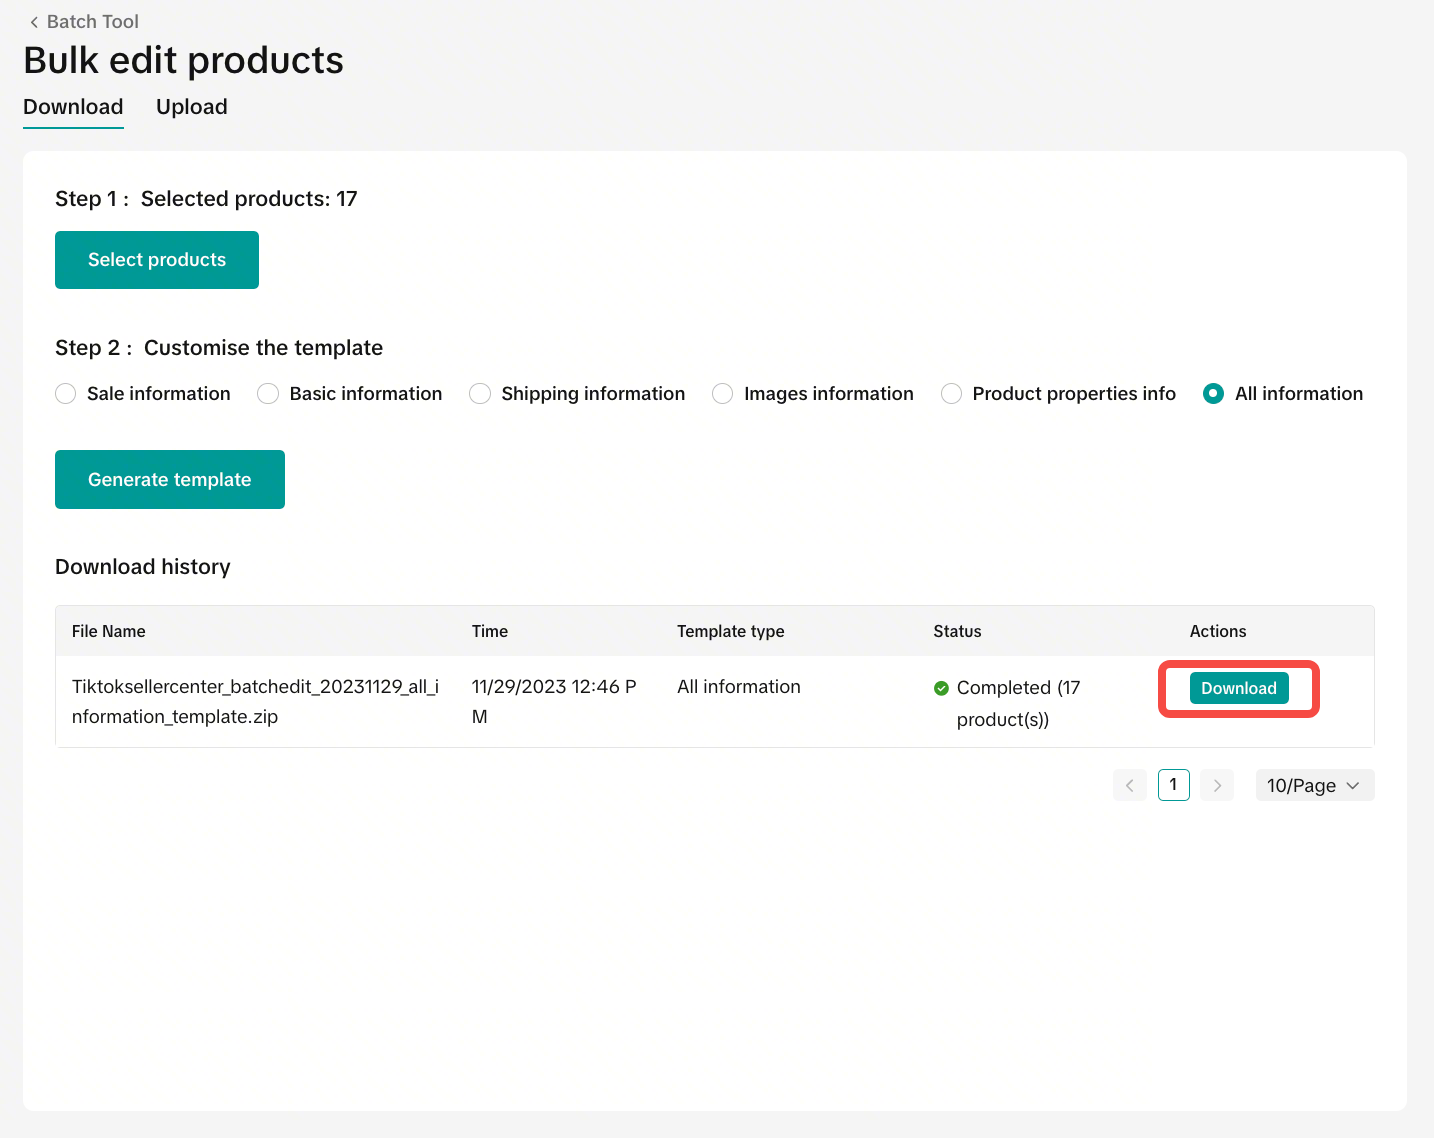Screen dimensions: 1434x1138
Task: Click the template zip file name
Action: [255, 701]
